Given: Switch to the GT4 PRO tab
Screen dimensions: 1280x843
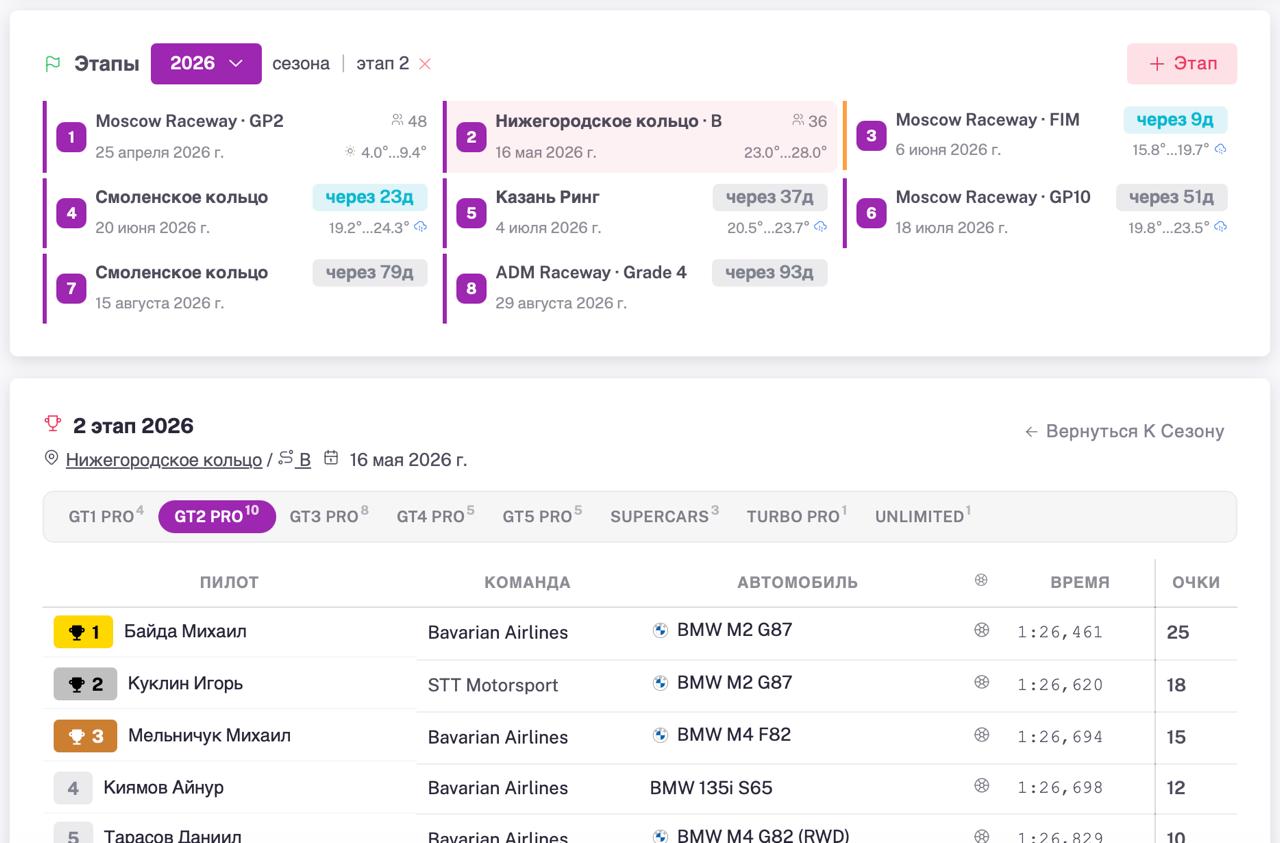Looking at the screenshot, I should tap(436, 516).
